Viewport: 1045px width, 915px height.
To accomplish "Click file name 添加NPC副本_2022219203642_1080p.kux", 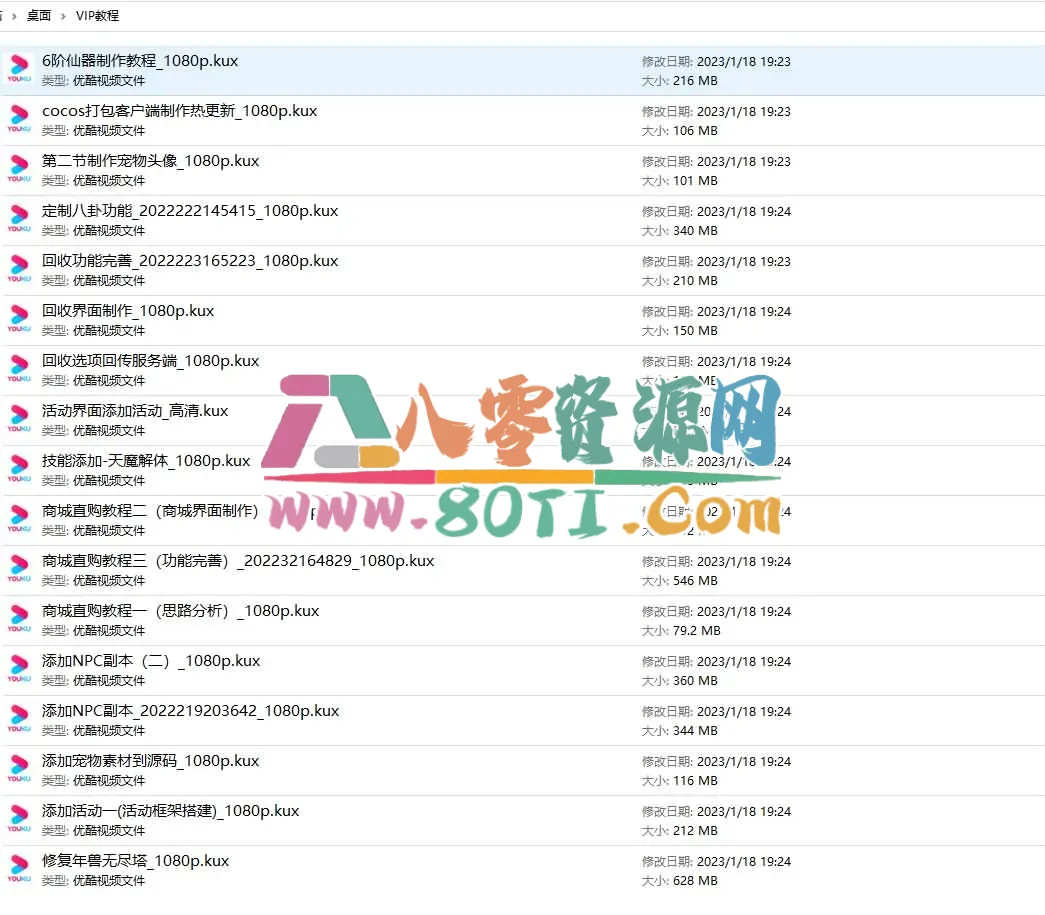I will pyautogui.click(x=190, y=711).
